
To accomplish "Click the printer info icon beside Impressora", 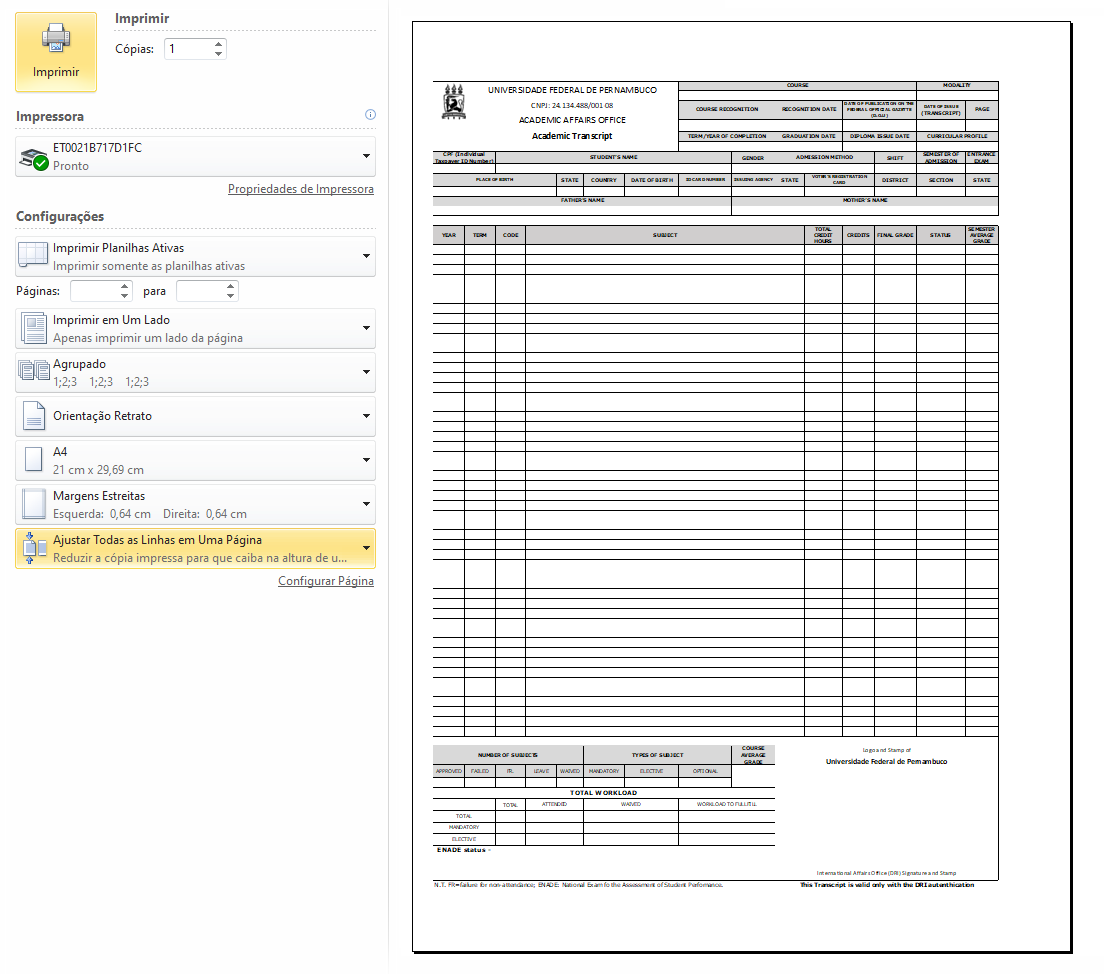I will click(x=370, y=115).
